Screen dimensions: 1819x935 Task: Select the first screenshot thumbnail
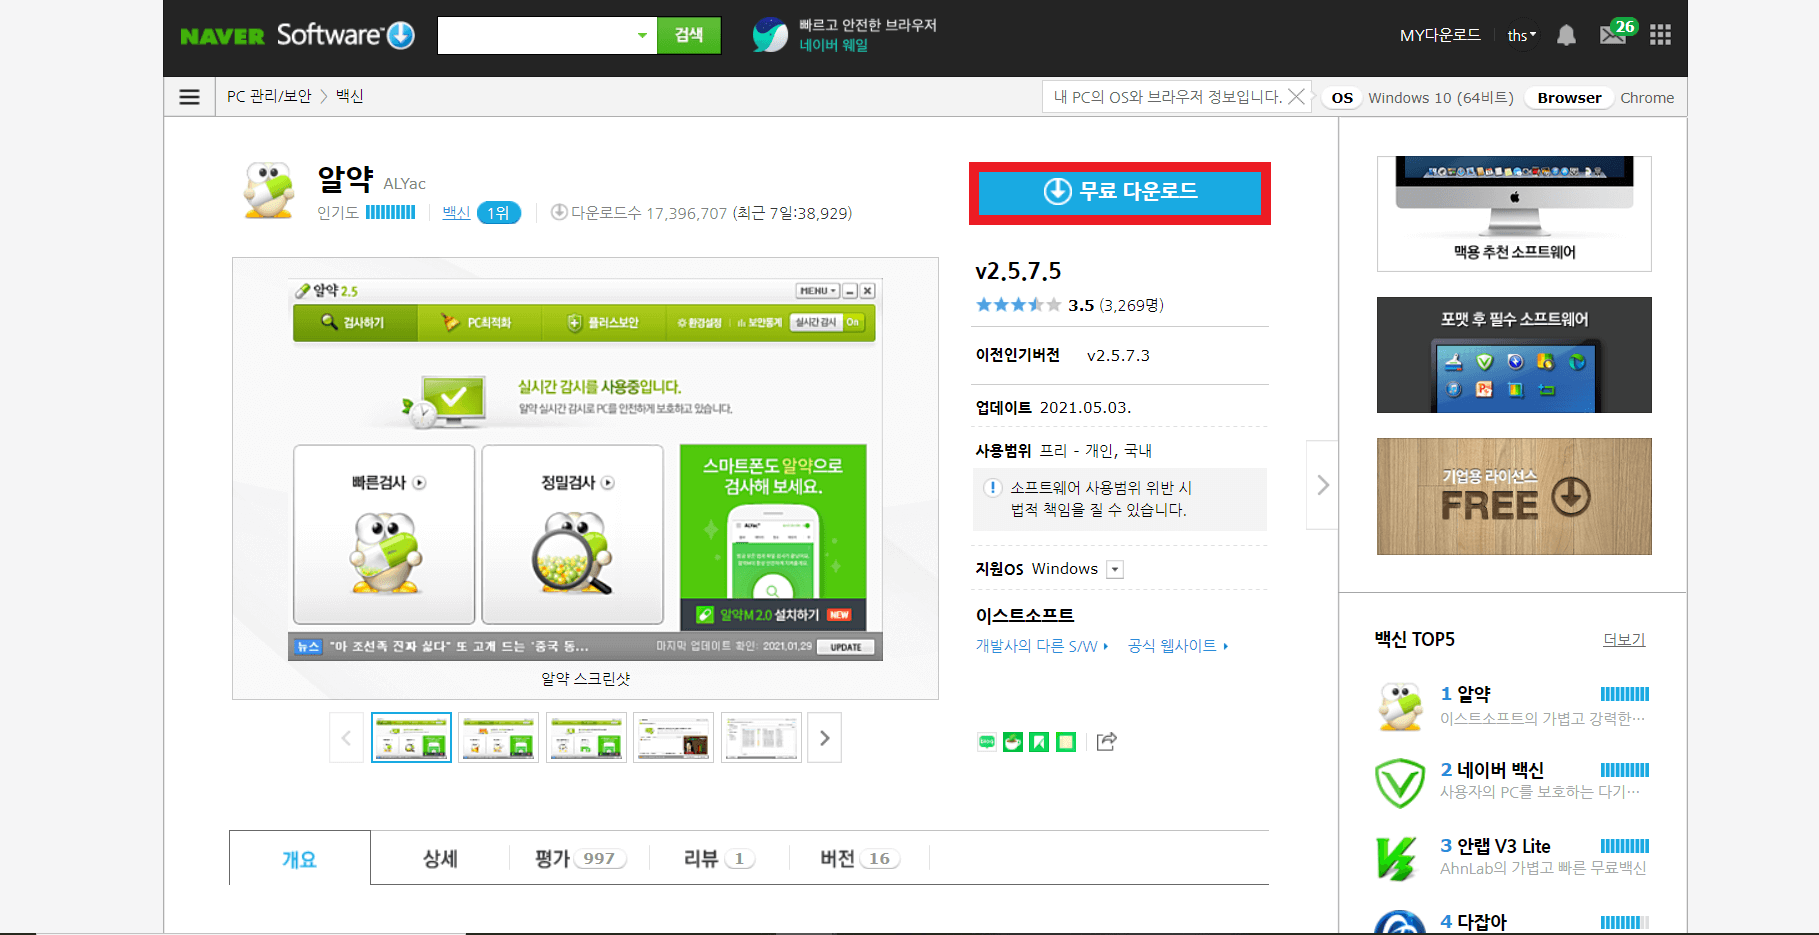point(411,738)
